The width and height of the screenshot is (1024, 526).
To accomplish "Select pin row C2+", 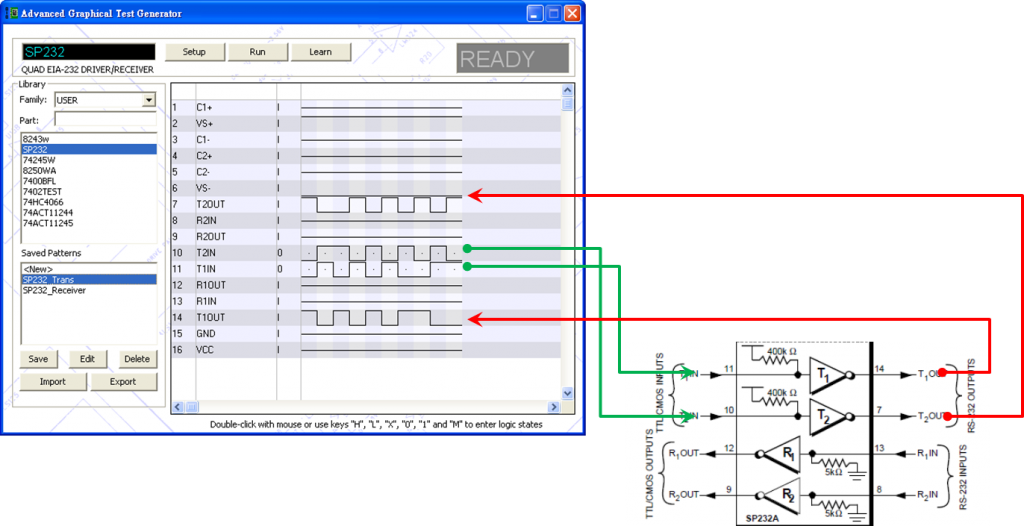I will click(x=366, y=156).
